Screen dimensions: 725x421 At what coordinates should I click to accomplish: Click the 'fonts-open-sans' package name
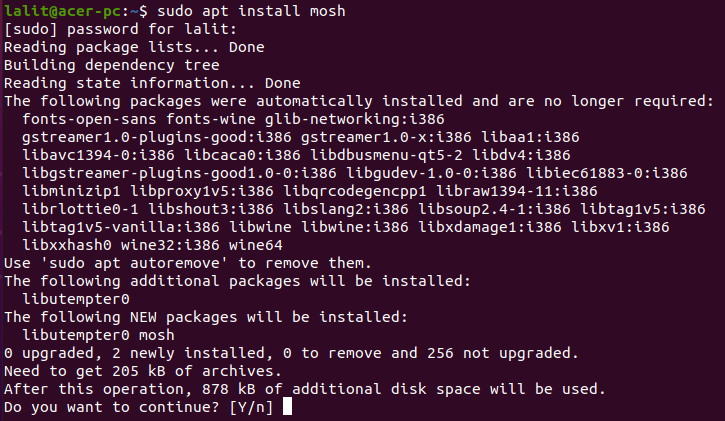click(x=83, y=119)
